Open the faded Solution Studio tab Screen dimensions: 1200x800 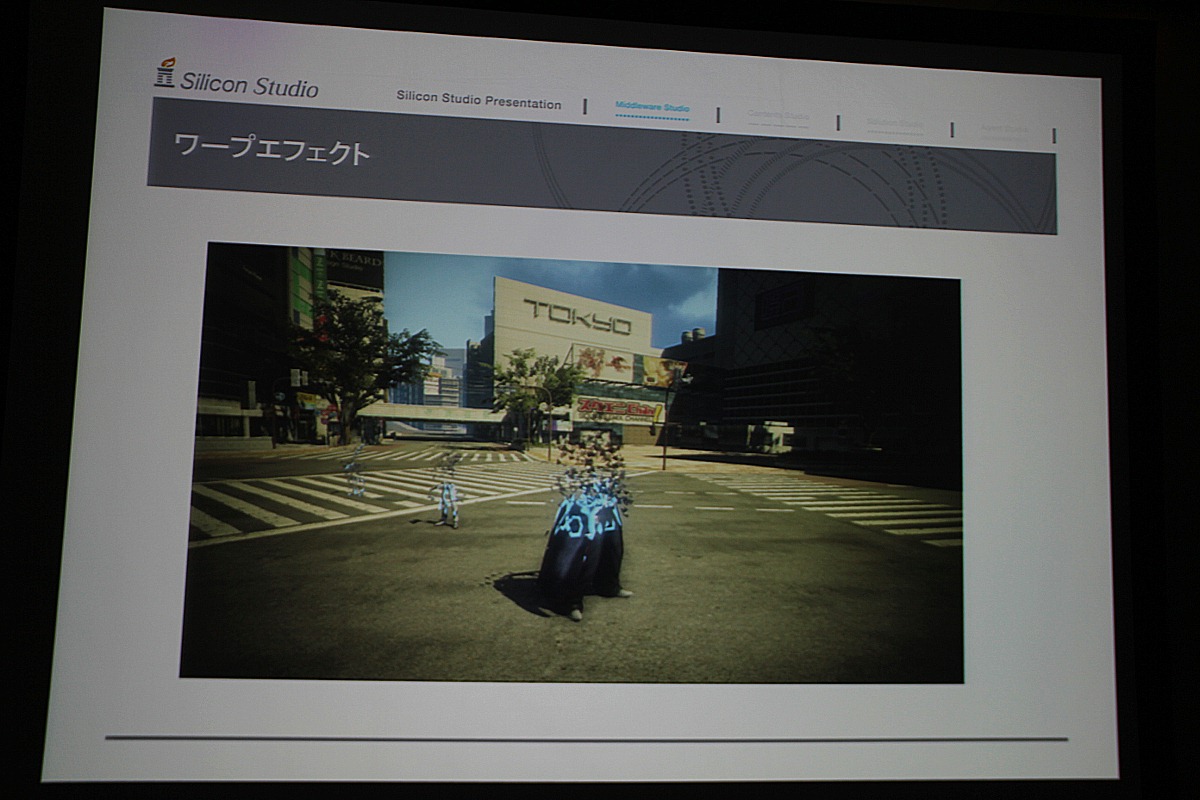pos(895,124)
